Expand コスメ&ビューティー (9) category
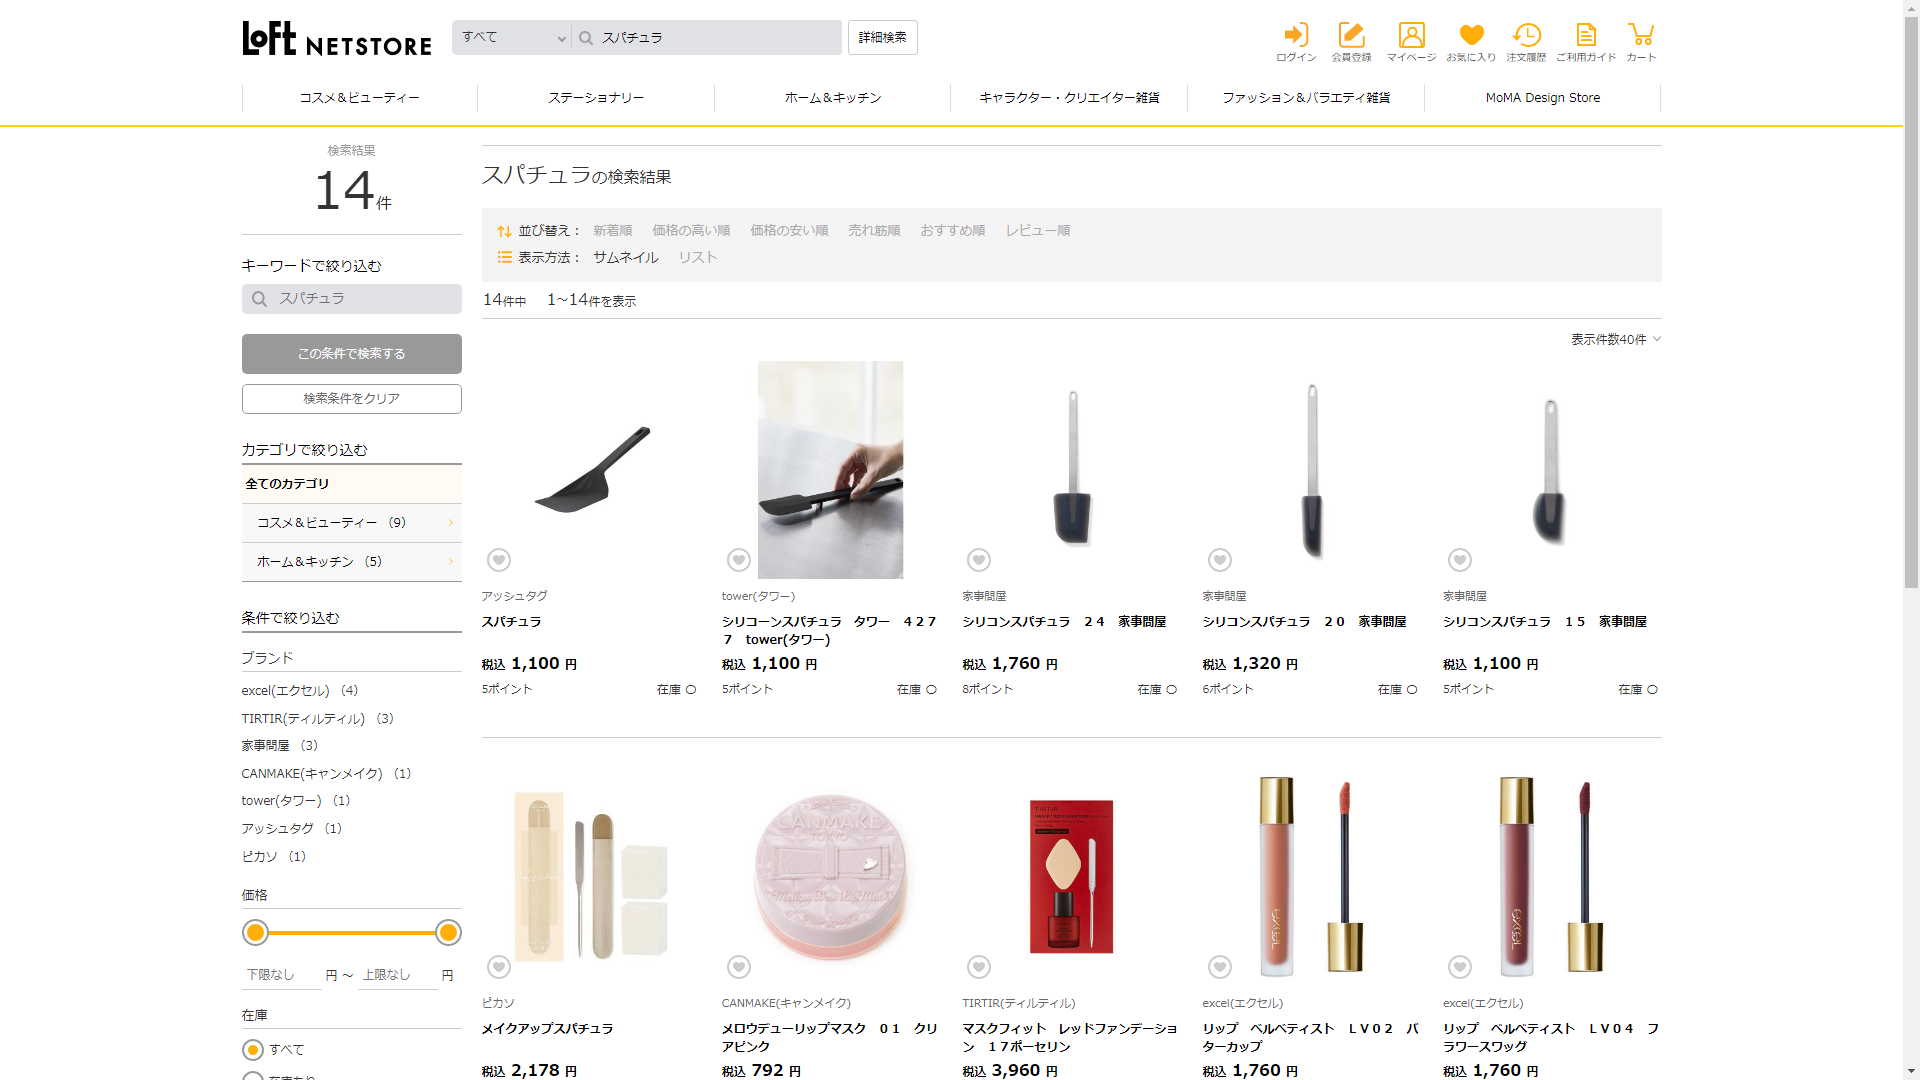1920x1080 pixels. tap(351, 523)
